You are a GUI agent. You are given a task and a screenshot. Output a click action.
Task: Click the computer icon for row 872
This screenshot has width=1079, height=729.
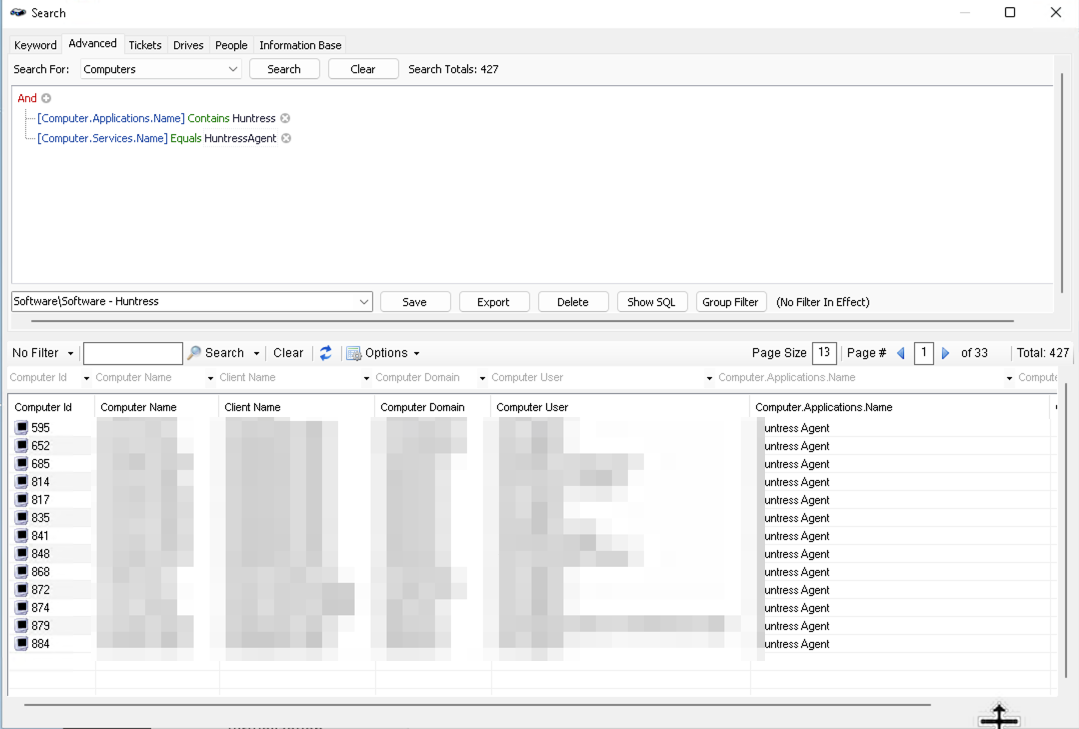[21, 589]
